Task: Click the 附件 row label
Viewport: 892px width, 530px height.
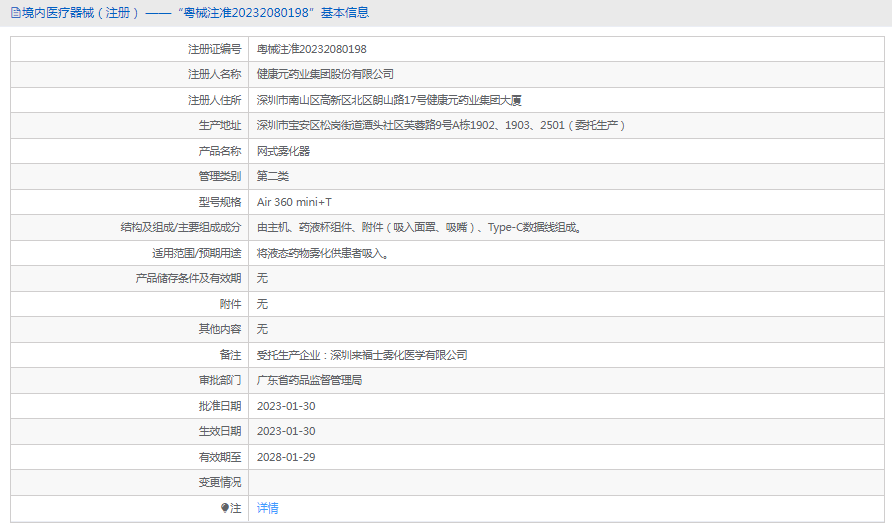Action: click(x=230, y=304)
